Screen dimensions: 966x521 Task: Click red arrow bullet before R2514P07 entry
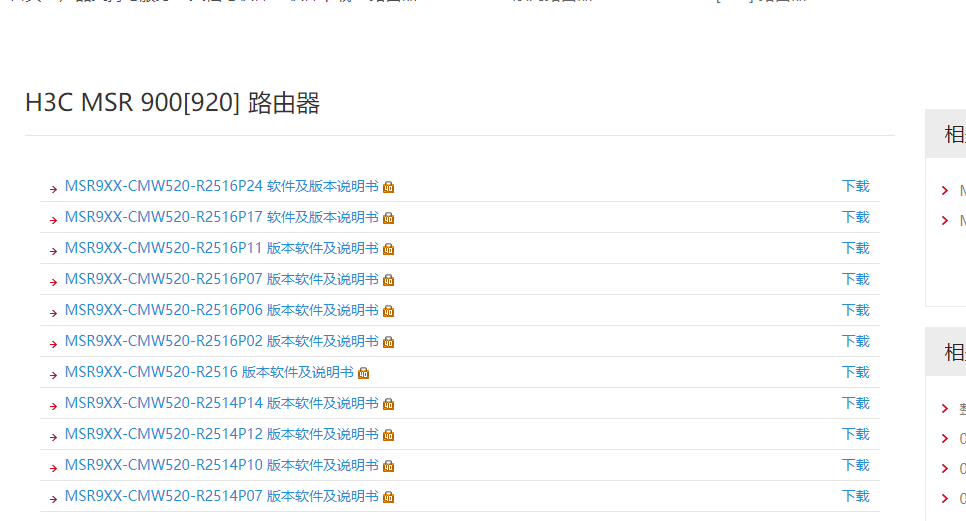click(54, 499)
